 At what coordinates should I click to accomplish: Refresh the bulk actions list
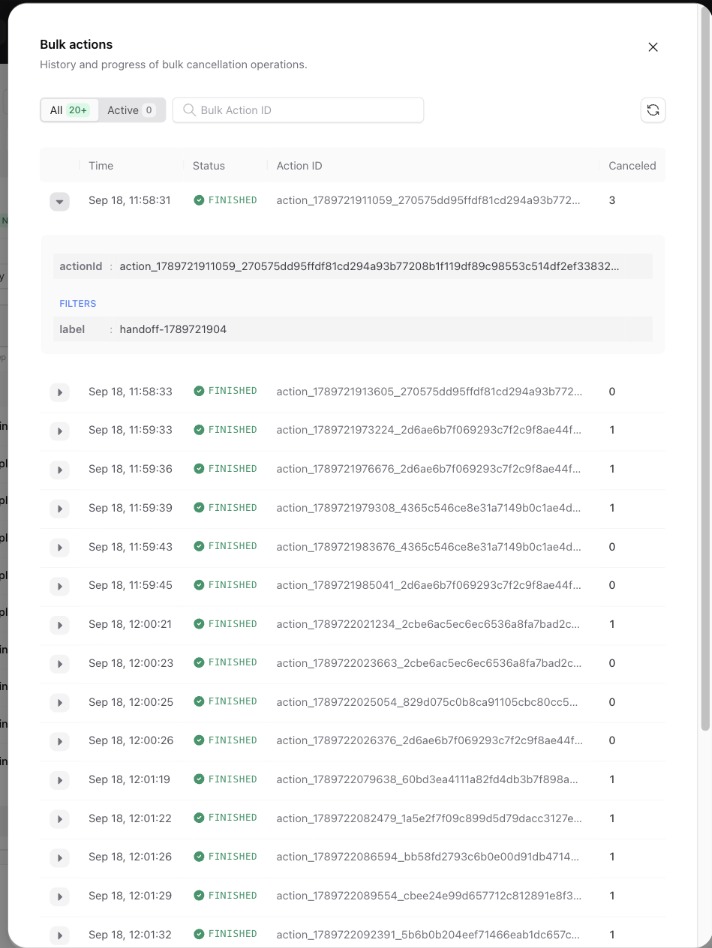[653, 110]
